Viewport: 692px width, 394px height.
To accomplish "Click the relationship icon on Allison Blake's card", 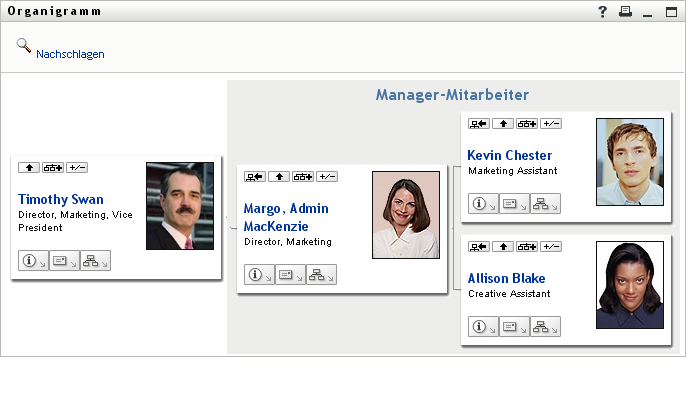I will (527, 247).
